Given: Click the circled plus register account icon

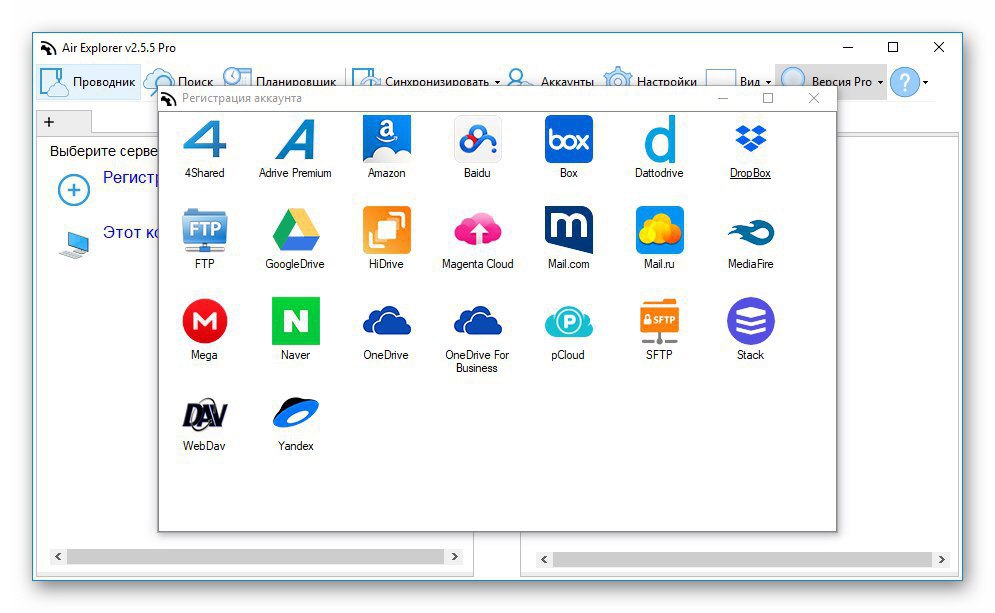Looking at the screenshot, I should (74, 190).
